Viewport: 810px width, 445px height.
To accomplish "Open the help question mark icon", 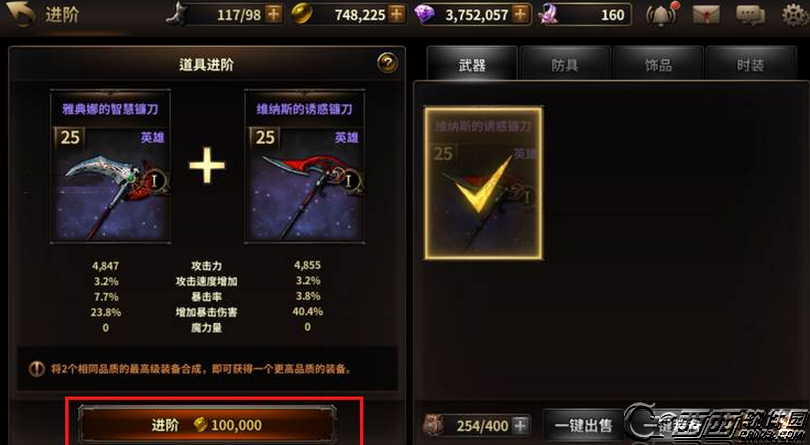I will click(387, 63).
